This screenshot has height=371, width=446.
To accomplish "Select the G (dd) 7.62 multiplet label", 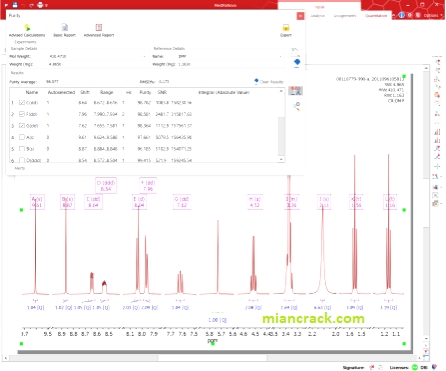I will coord(182,202).
